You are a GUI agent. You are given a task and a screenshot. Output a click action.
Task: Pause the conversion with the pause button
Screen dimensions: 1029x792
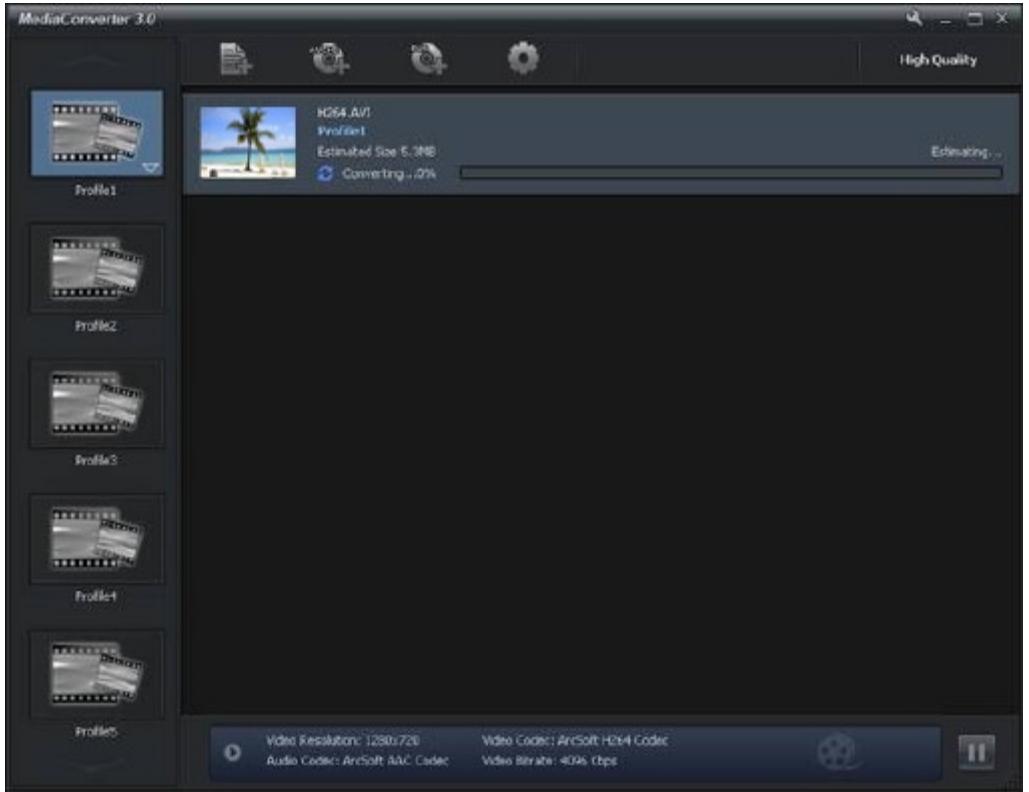(976, 752)
